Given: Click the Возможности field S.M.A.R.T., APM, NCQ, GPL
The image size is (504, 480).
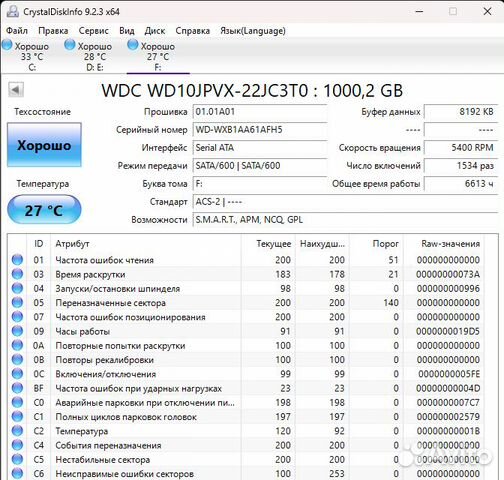Looking at the screenshot, I should coord(346,220).
